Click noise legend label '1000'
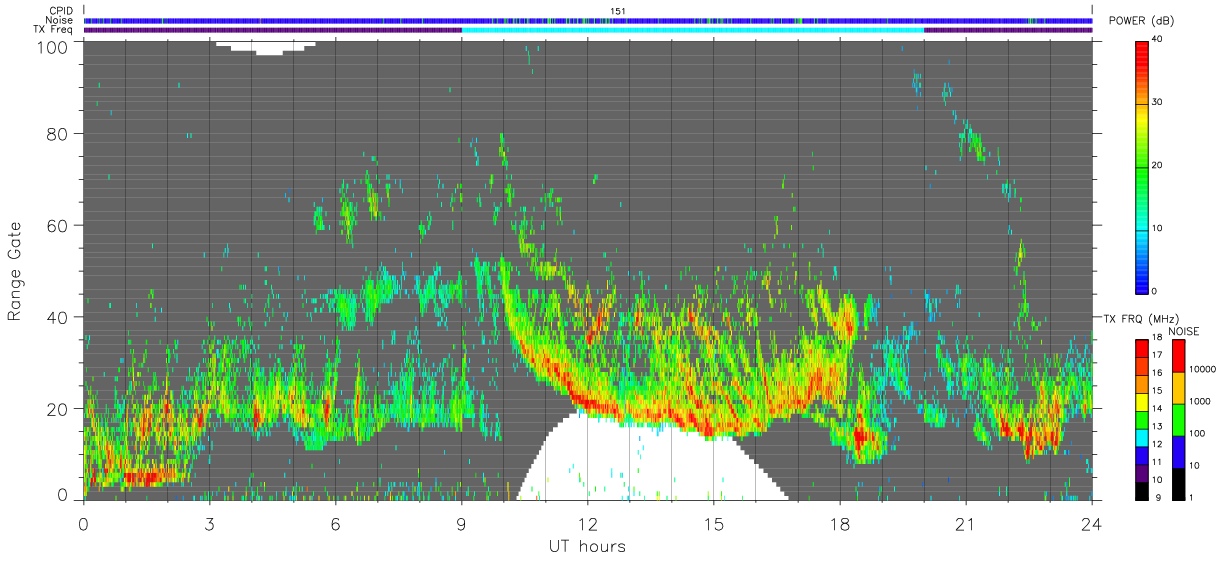The width and height of the screenshot is (1228, 567). (1202, 401)
